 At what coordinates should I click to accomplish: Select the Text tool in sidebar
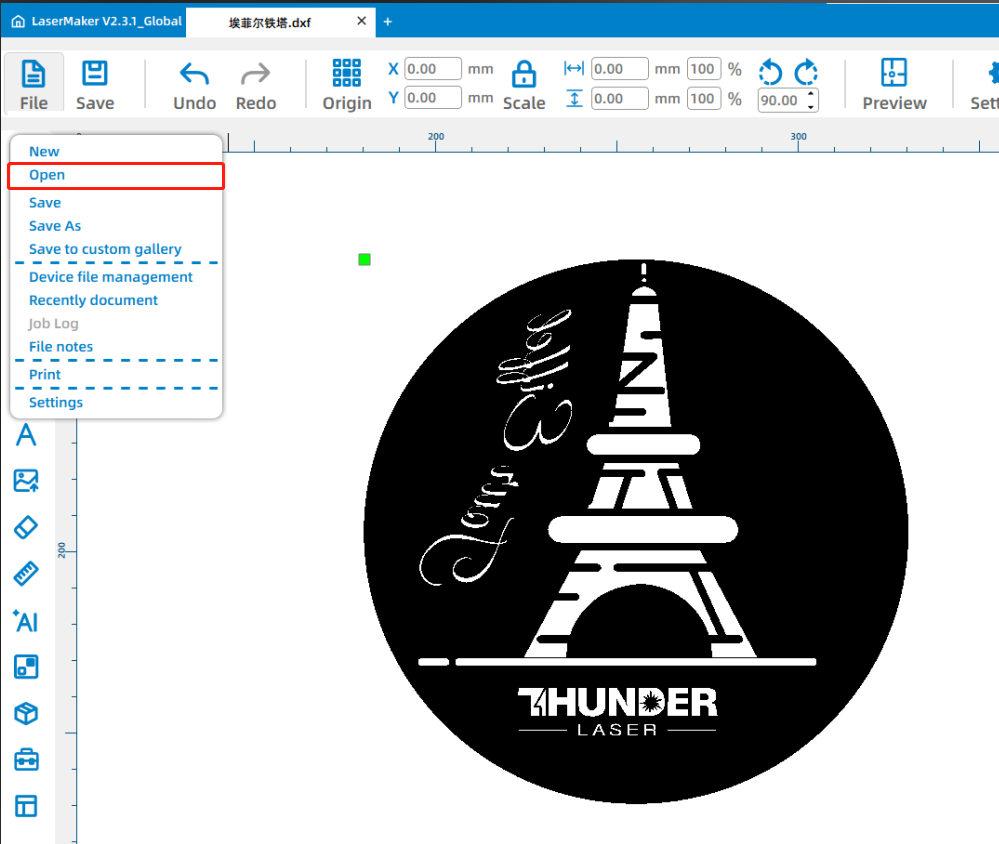(x=26, y=435)
